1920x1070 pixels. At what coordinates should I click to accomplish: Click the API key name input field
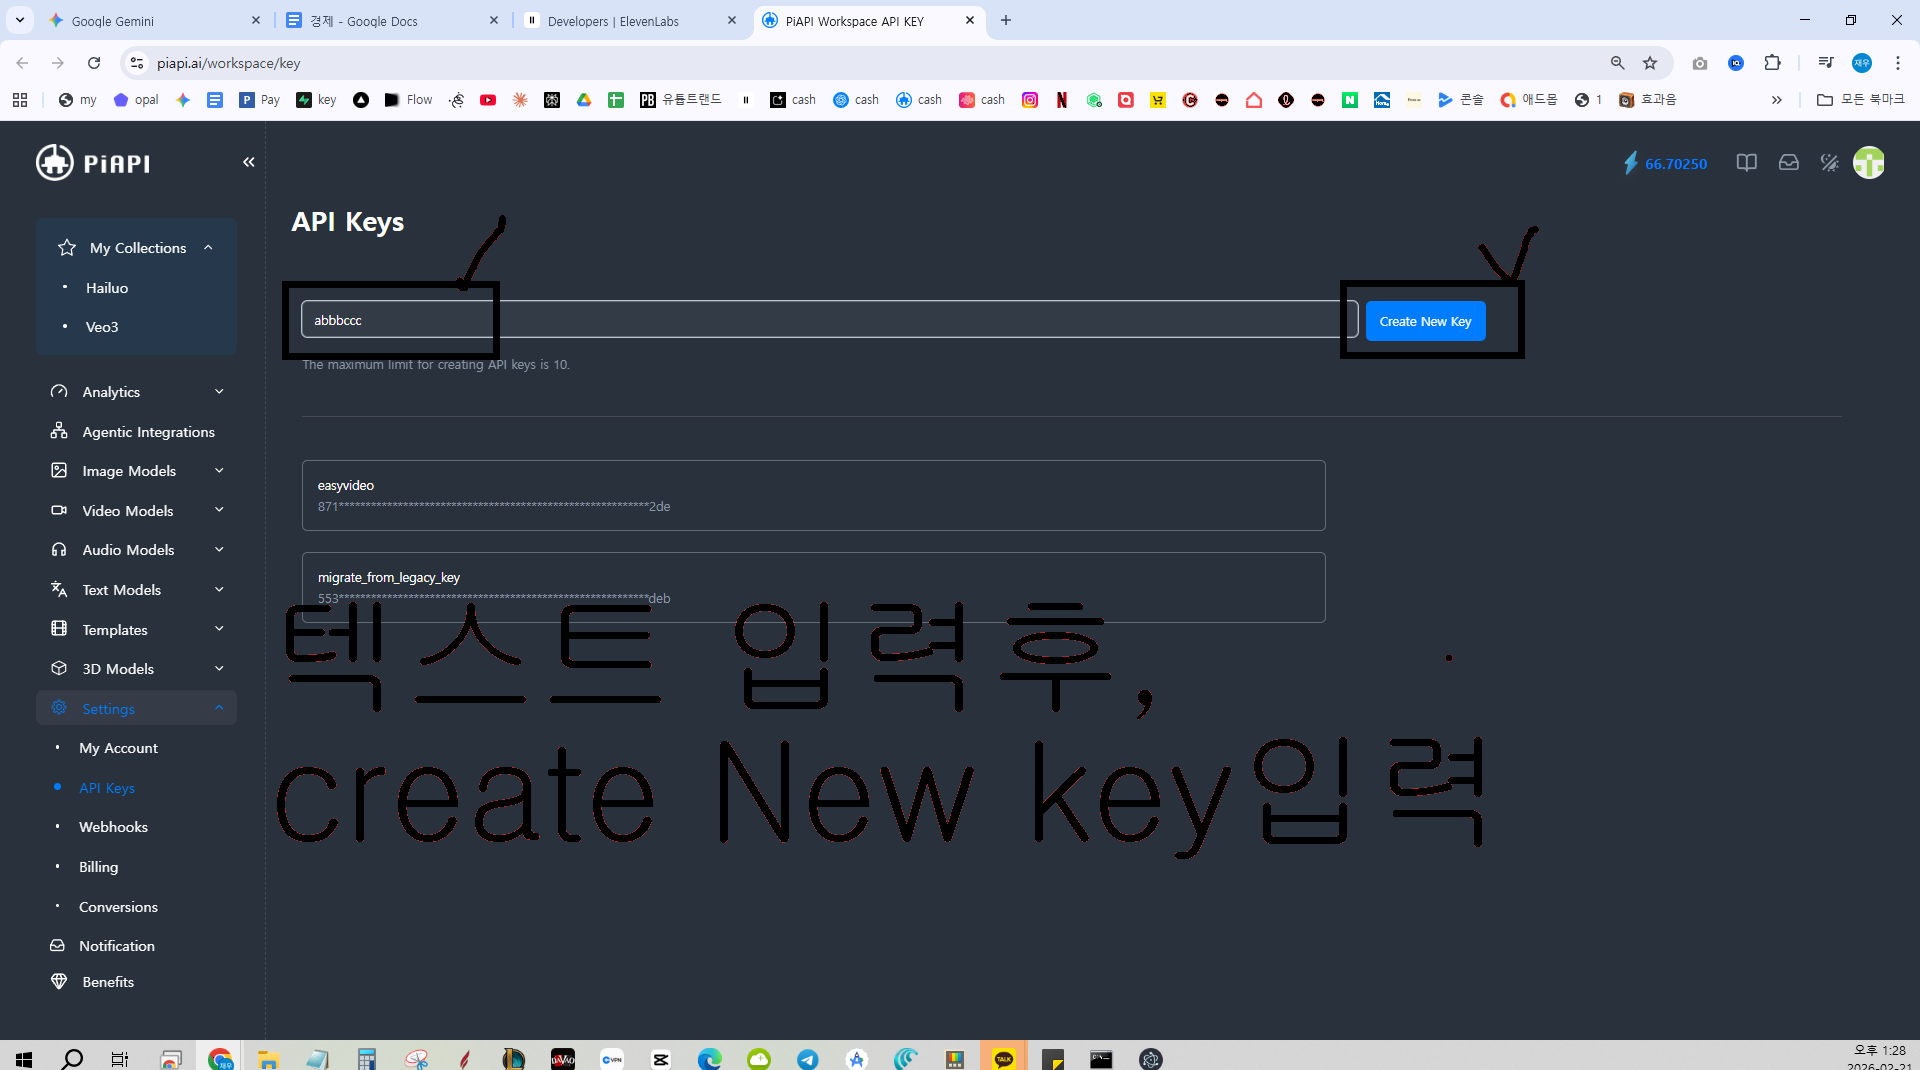tap(829, 320)
